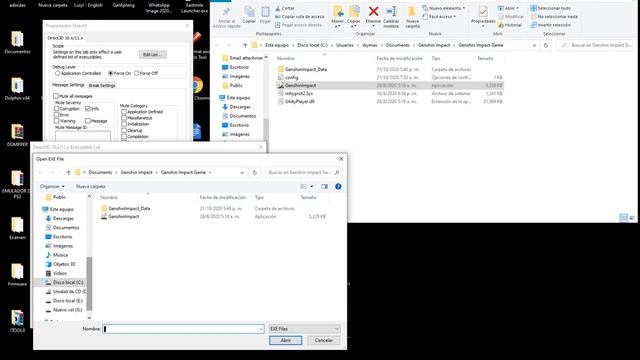Click Copiar ruta de acceso in ribbon
This screenshot has width=640, height=360.
coord(300,17)
